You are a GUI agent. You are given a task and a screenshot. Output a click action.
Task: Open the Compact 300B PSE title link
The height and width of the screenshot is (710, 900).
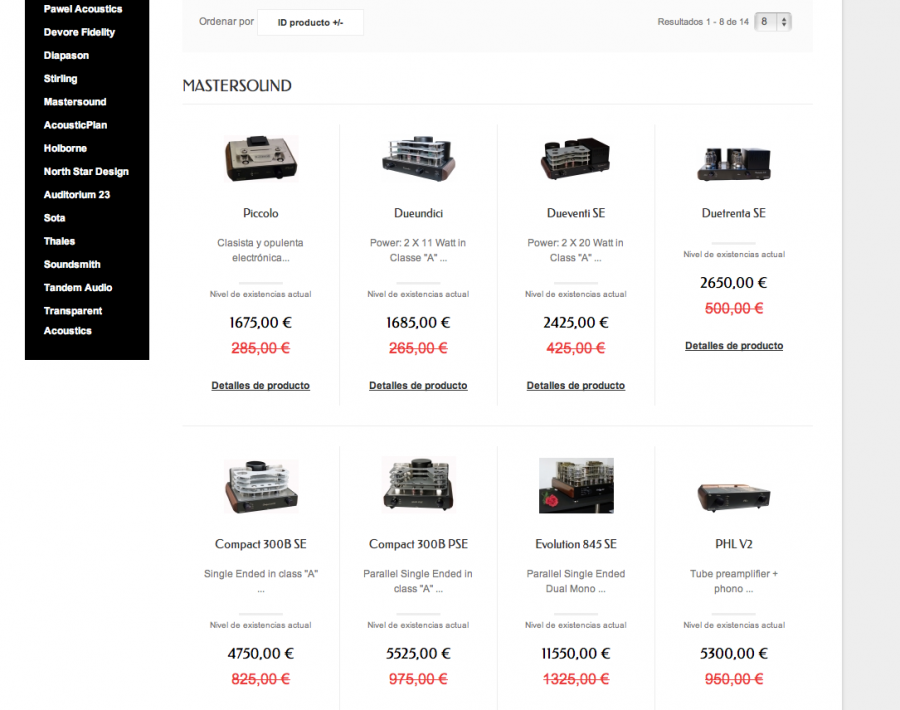click(x=418, y=544)
